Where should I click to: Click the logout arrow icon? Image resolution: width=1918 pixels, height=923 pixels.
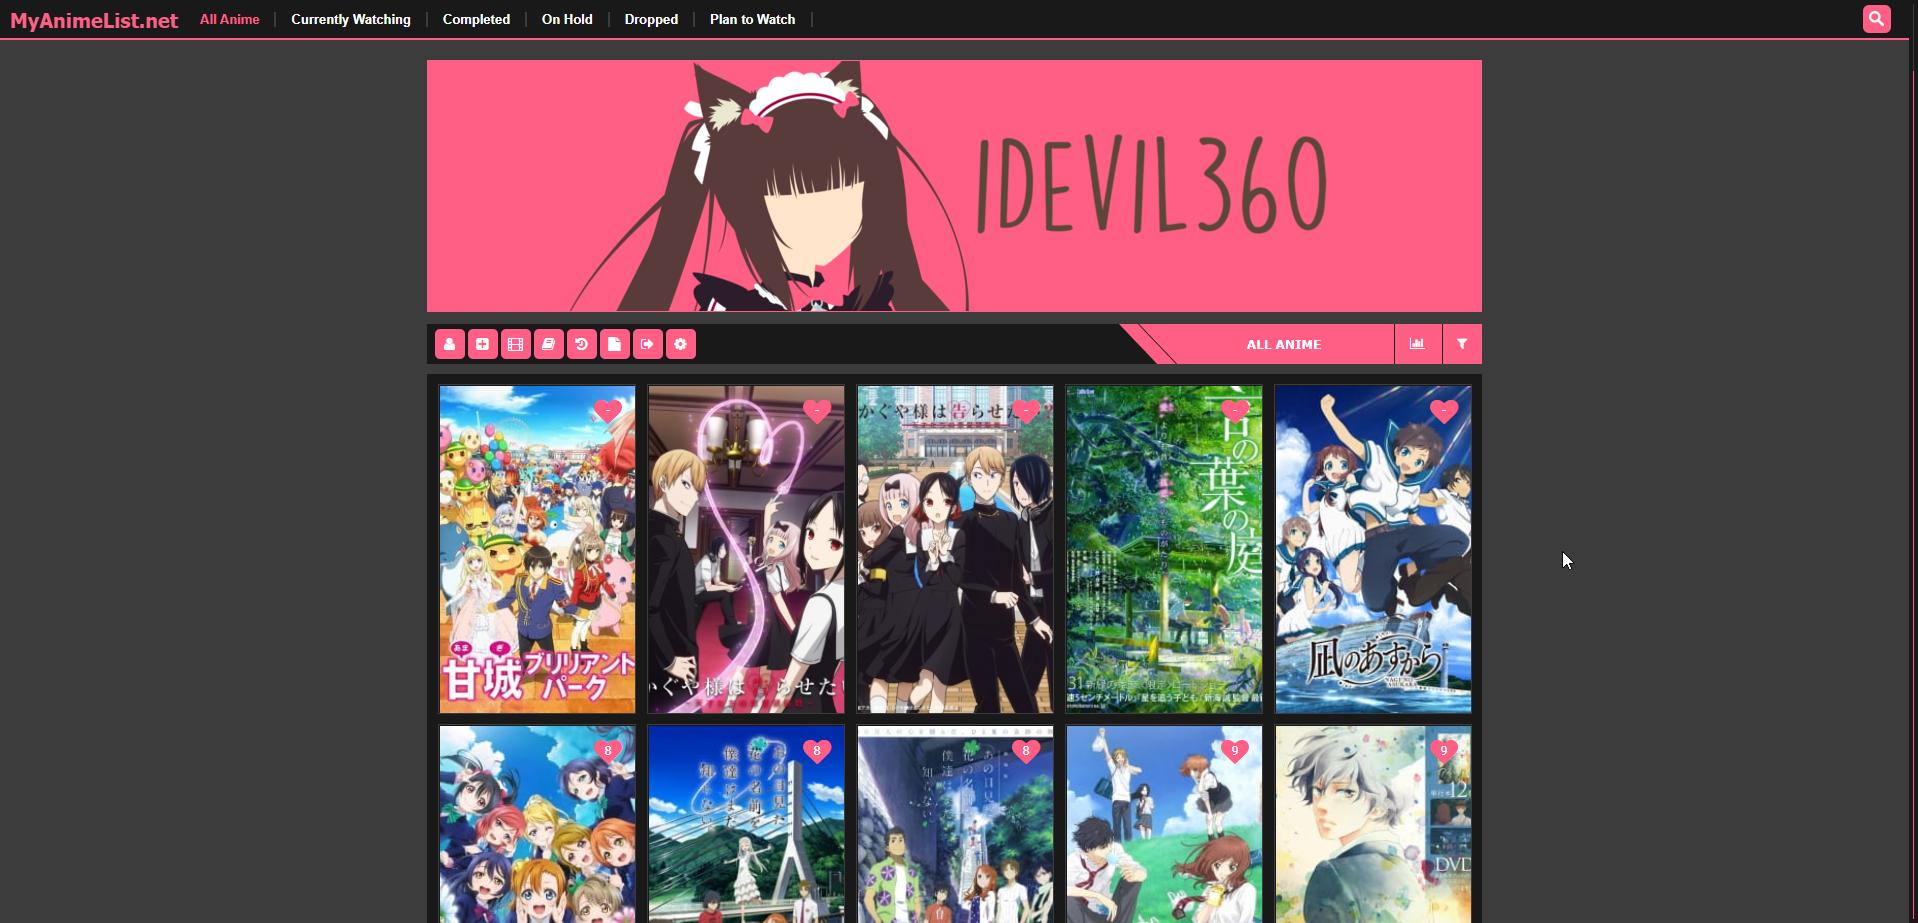pyautogui.click(x=647, y=344)
